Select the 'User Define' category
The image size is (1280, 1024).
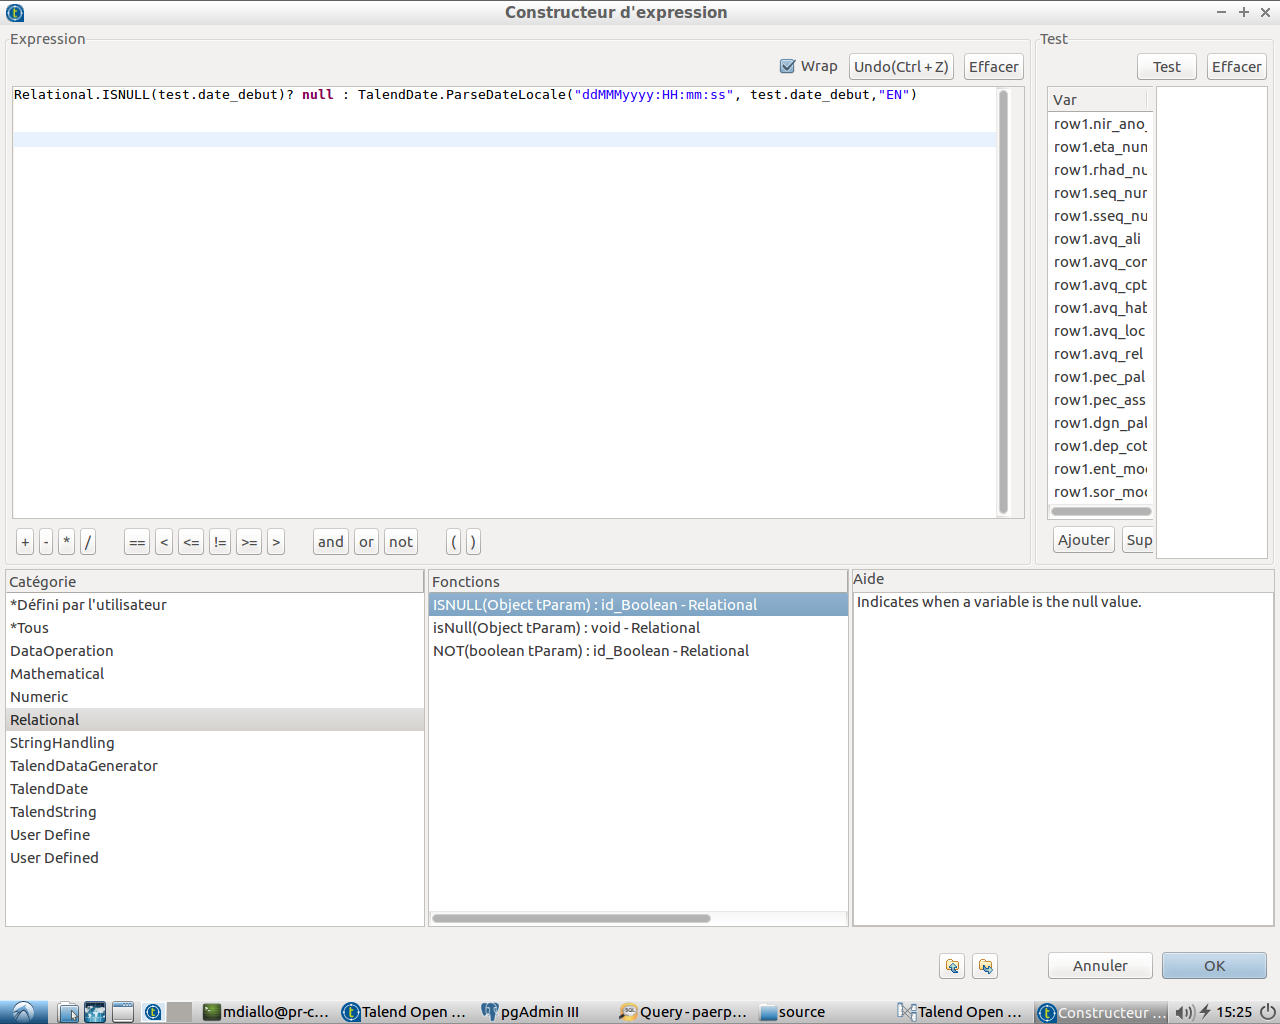(x=215, y=835)
